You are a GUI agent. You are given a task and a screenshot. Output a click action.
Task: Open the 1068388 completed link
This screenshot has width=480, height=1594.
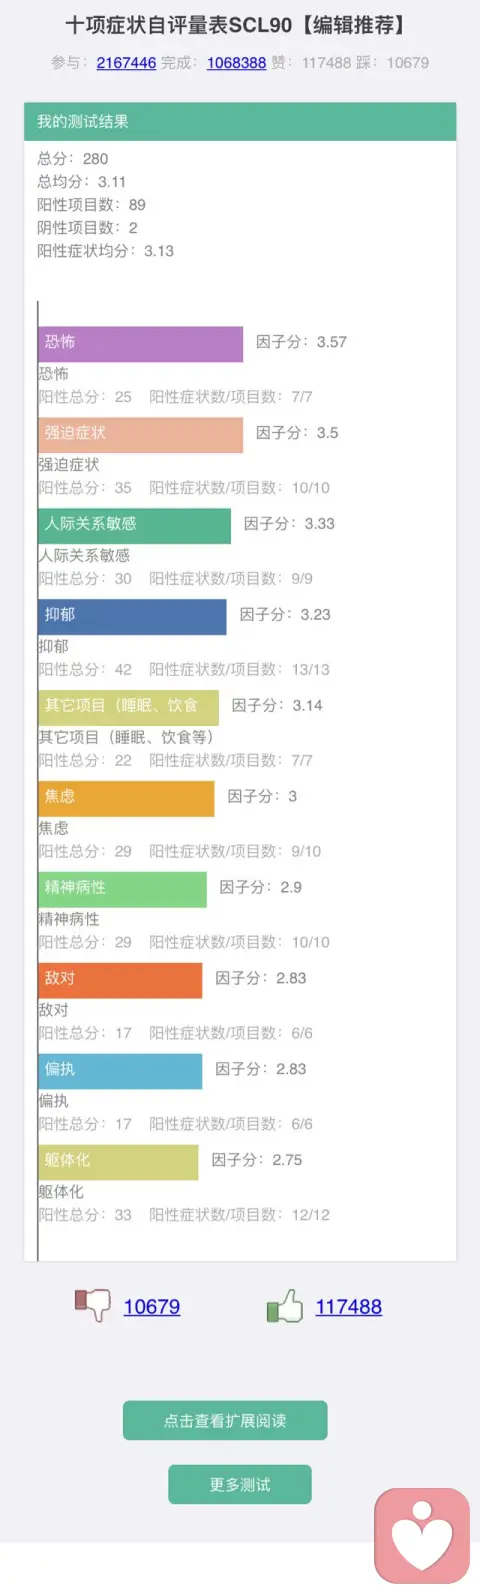(x=236, y=62)
